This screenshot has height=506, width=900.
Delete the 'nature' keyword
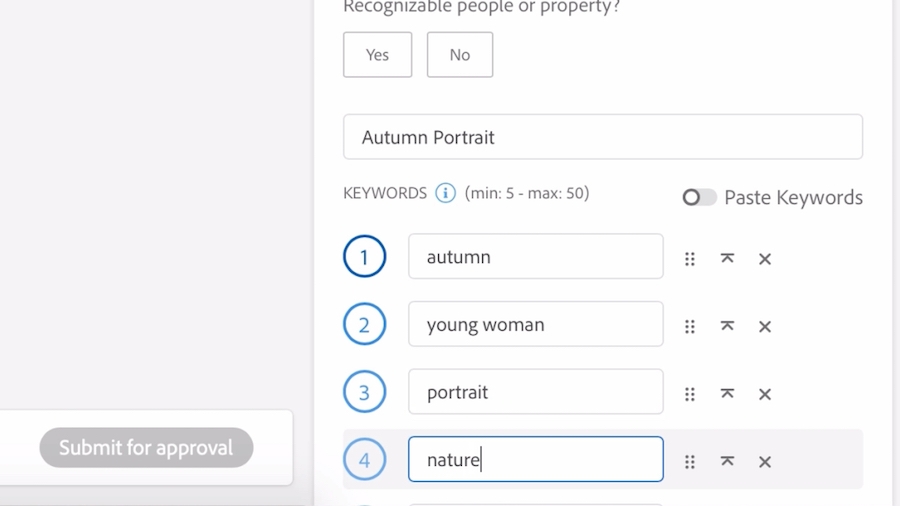(x=765, y=462)
